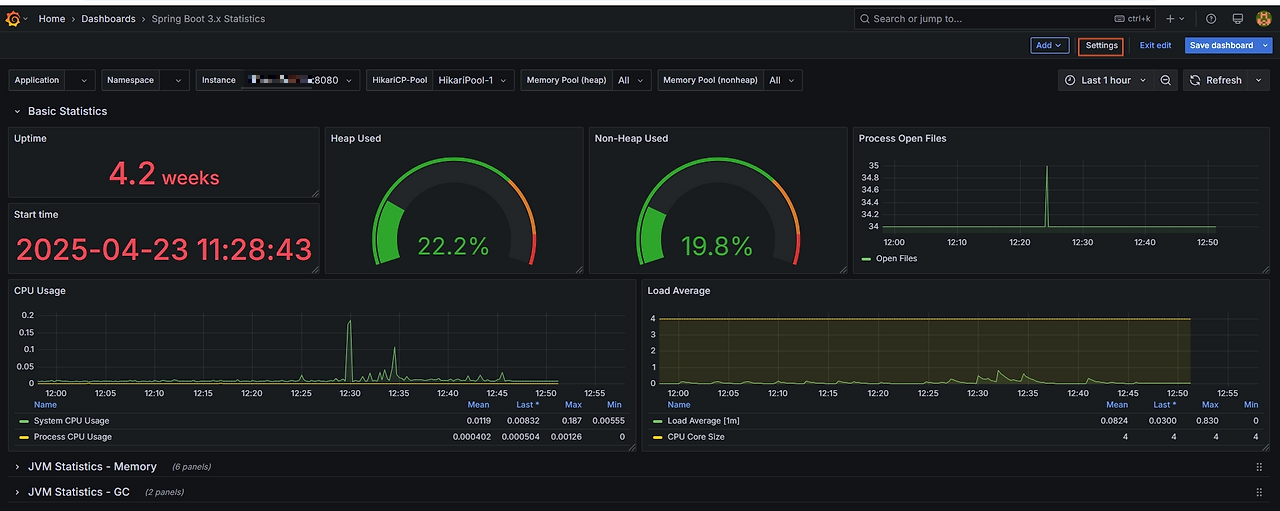The width and height of the screenshot is (1280, 511).
Task: Click the Load Average [1m] green color swatch
Action: tap(657, 421)
